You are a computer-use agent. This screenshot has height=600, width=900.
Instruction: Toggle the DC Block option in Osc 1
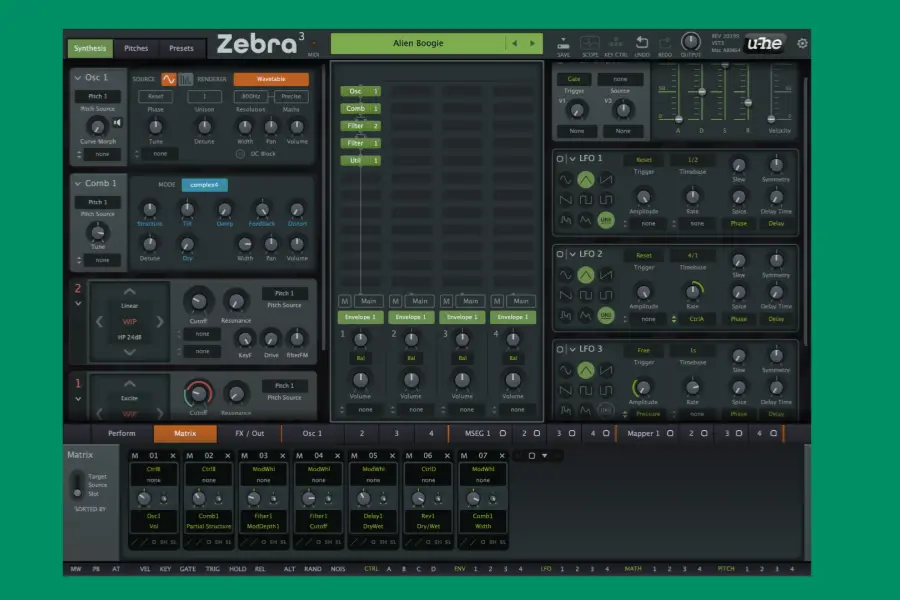[x=240, y=154]
